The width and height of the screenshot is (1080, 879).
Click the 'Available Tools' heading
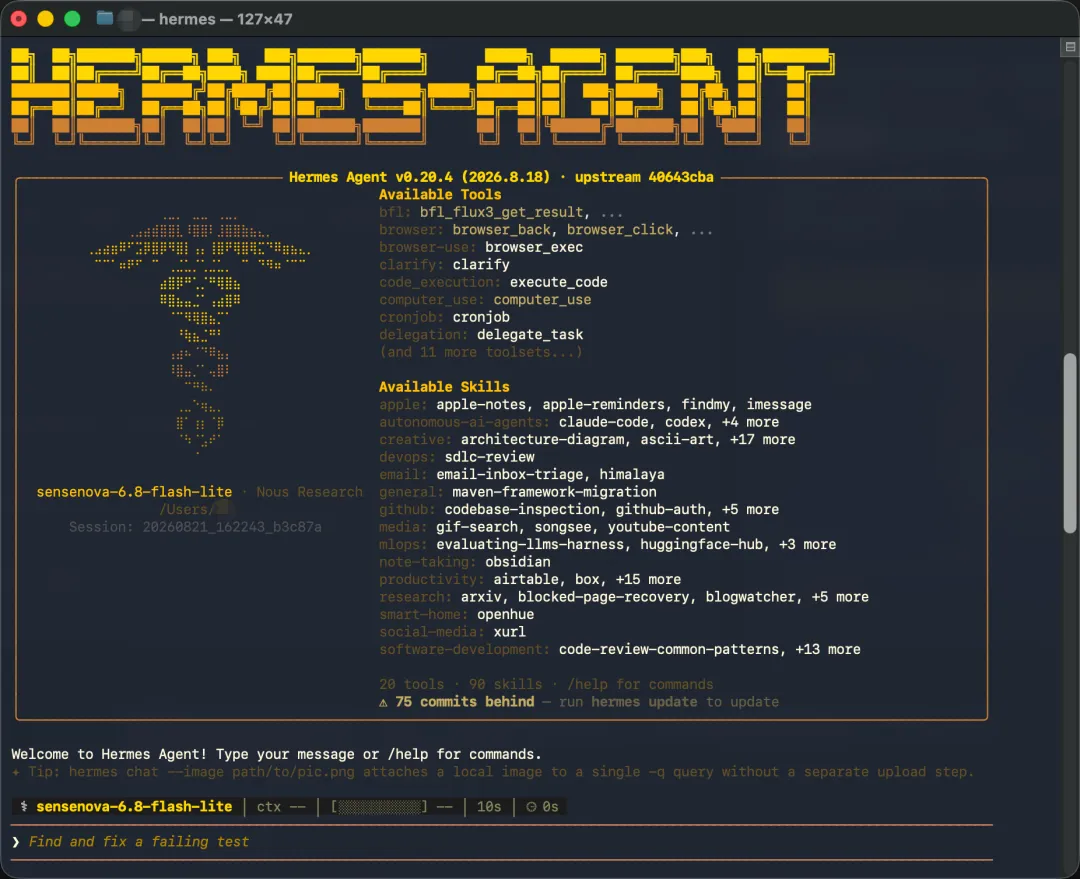click(x=439, y=194)
